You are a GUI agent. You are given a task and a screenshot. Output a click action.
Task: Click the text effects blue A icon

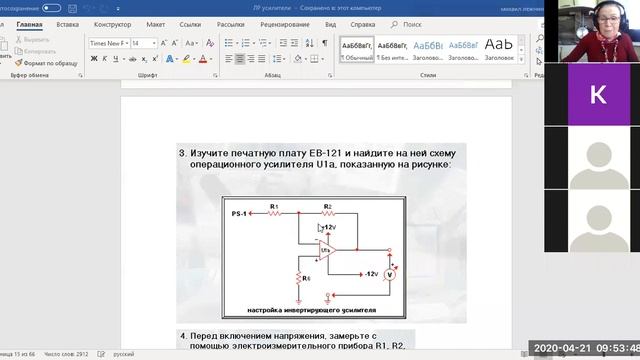click(169, 59)
